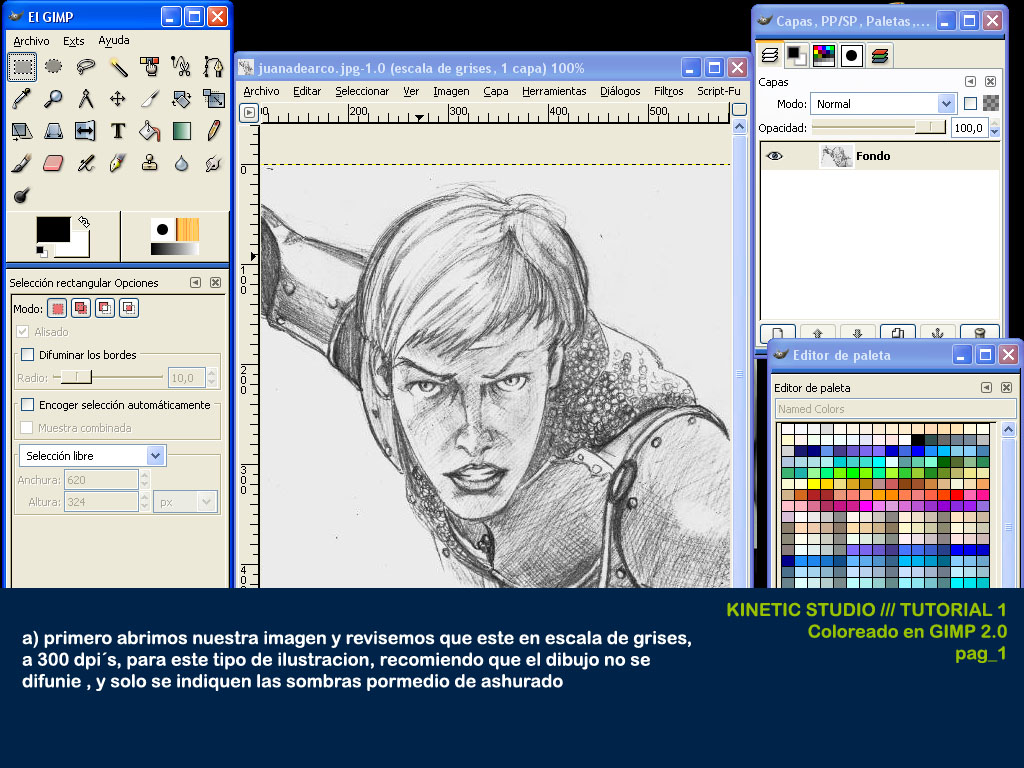Choose Subtract from selection mode button

point(105,308)
